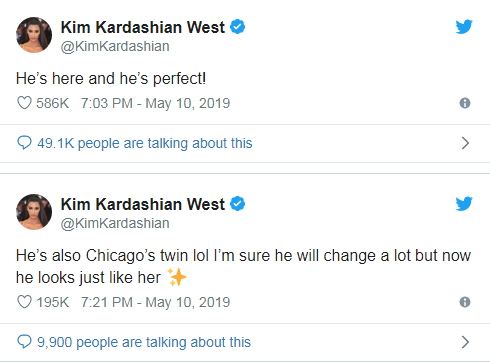This screenshot has width=490, height=362.
Task: Click the Twitter bird icon on first tweet
Action: tap(464, 27)
